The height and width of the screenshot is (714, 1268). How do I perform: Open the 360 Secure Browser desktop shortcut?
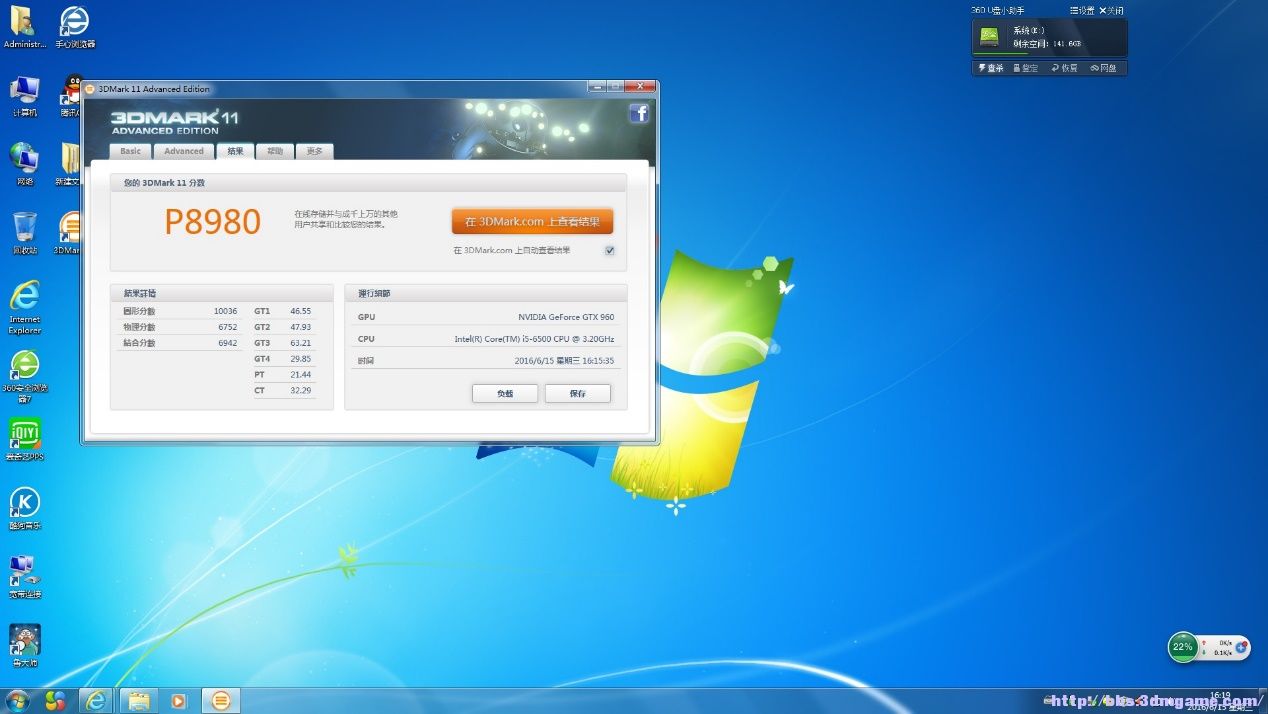click(25, 376)
